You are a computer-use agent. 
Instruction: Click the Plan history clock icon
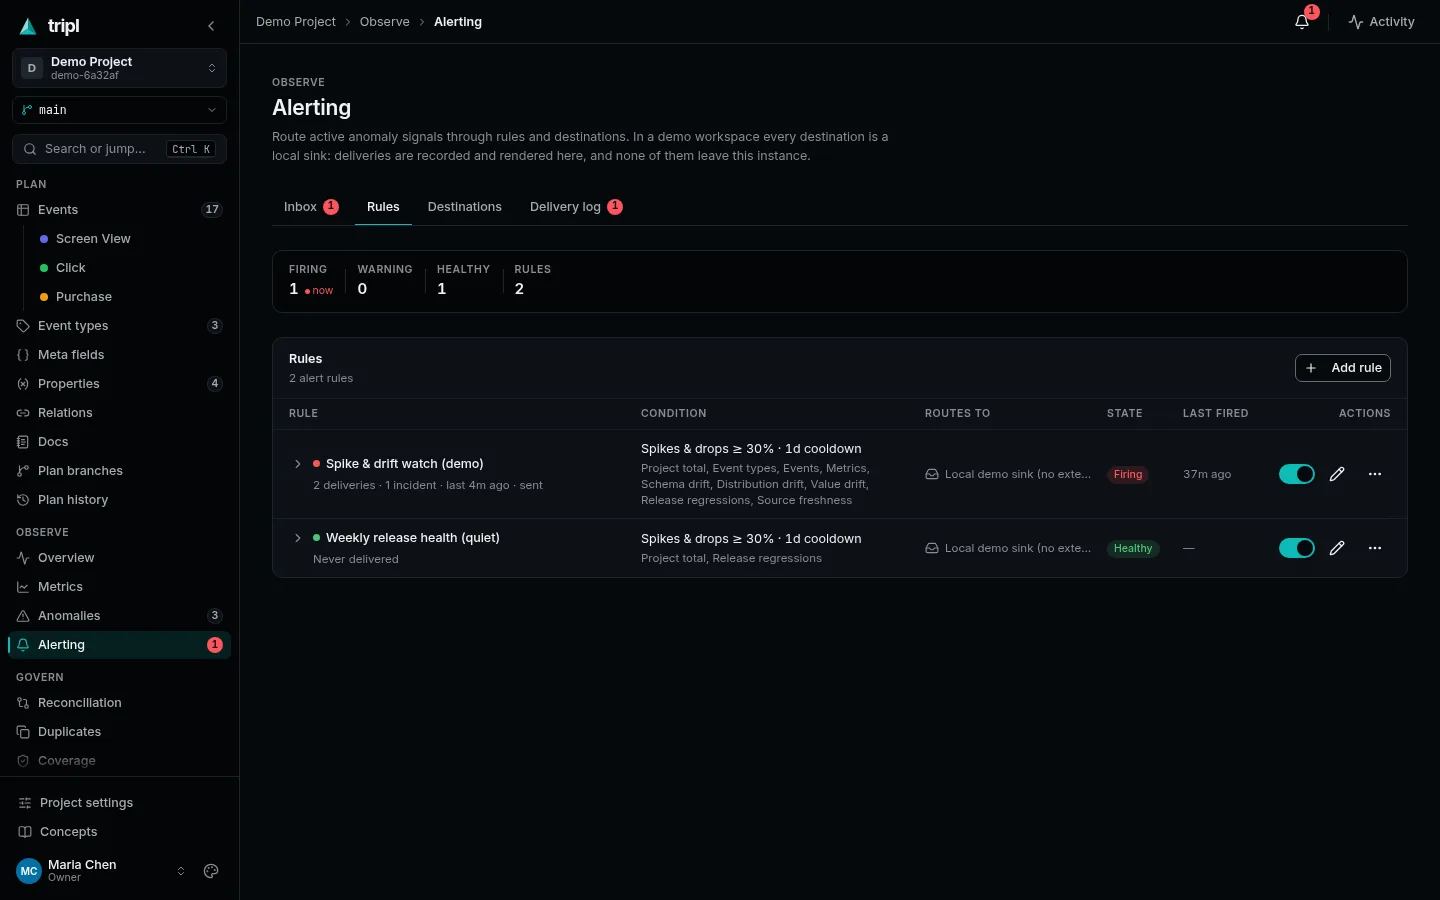click(23, 500)
